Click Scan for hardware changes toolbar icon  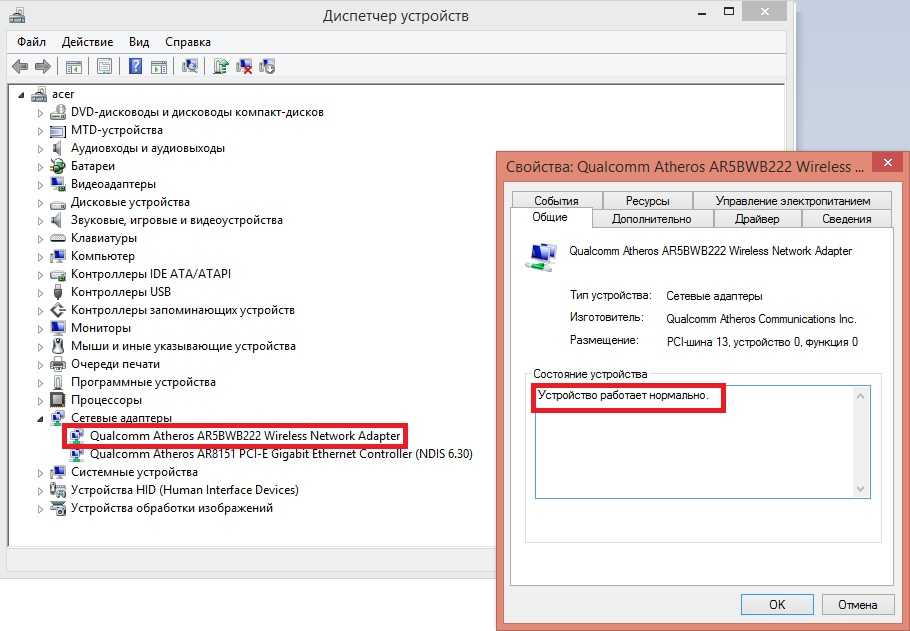(x=190, y=67)
